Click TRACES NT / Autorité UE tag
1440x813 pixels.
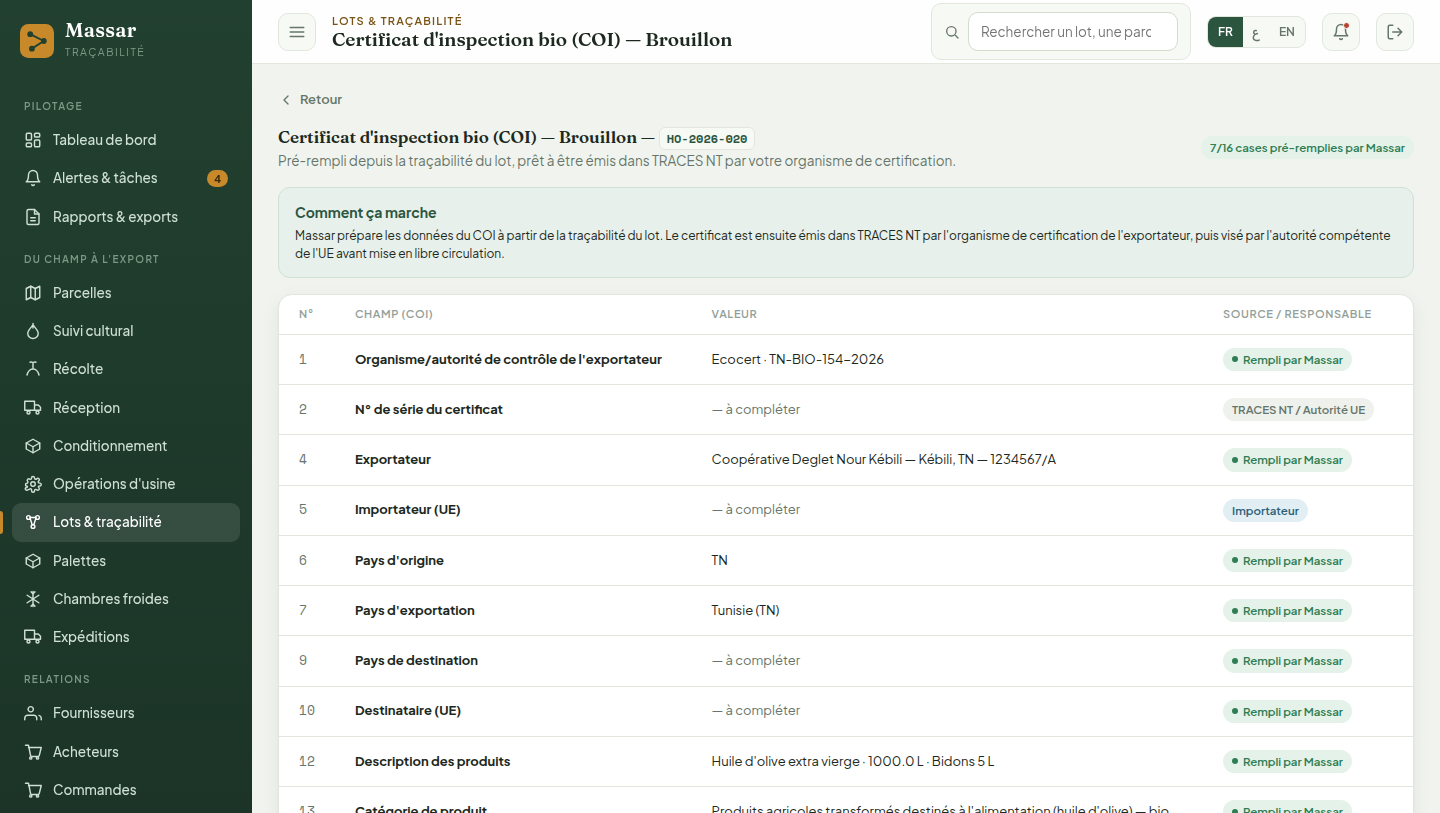[1298, 410]
